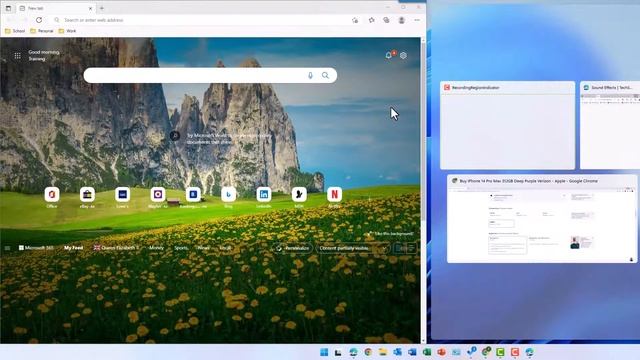Open Task View in the taskbar
The height and width of the screenshot is (360, 640).
point(338,352)
